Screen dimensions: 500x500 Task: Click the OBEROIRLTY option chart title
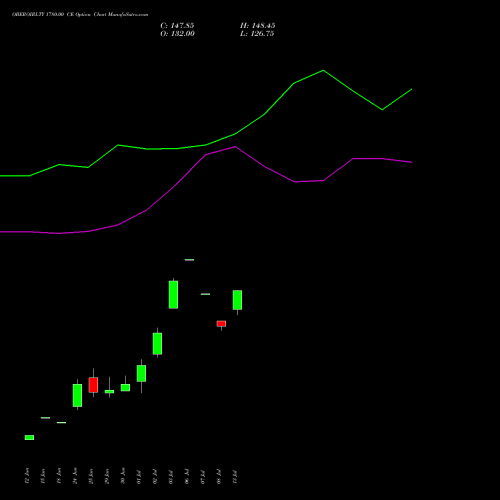(80, 15)
